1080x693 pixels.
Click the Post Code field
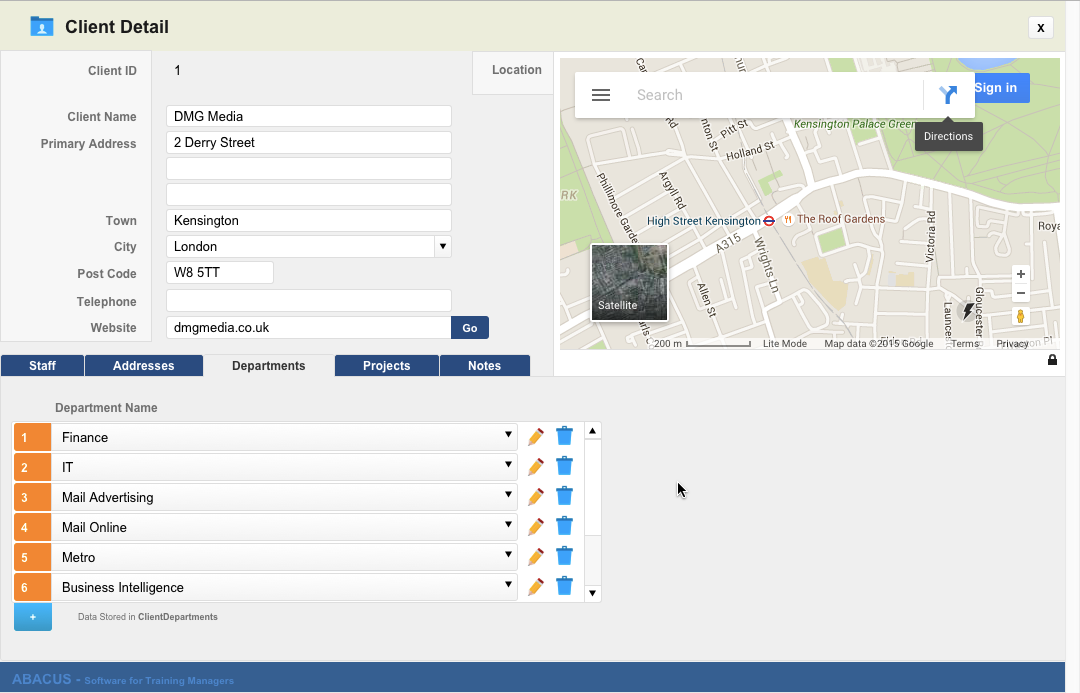click(x=220, y=273)
